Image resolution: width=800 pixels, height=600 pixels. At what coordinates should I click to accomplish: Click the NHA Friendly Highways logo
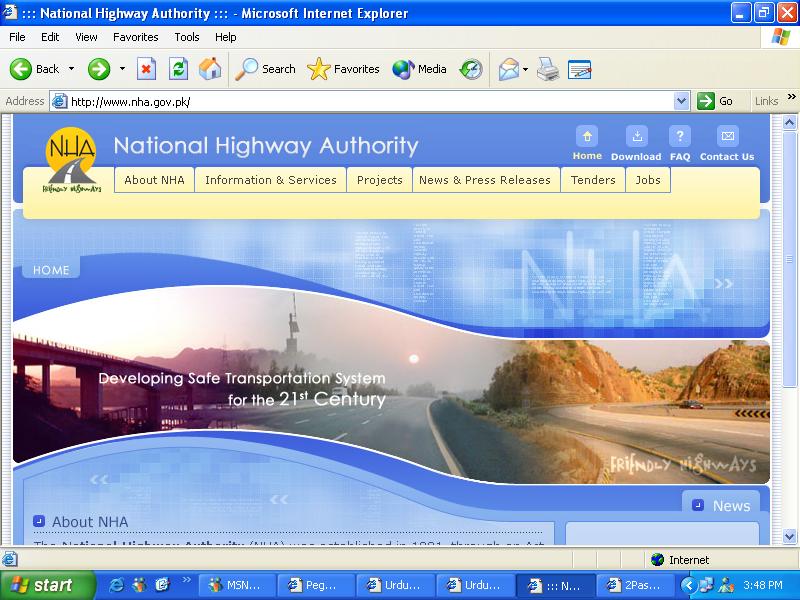pyautogui.click(x=71, y=160)
